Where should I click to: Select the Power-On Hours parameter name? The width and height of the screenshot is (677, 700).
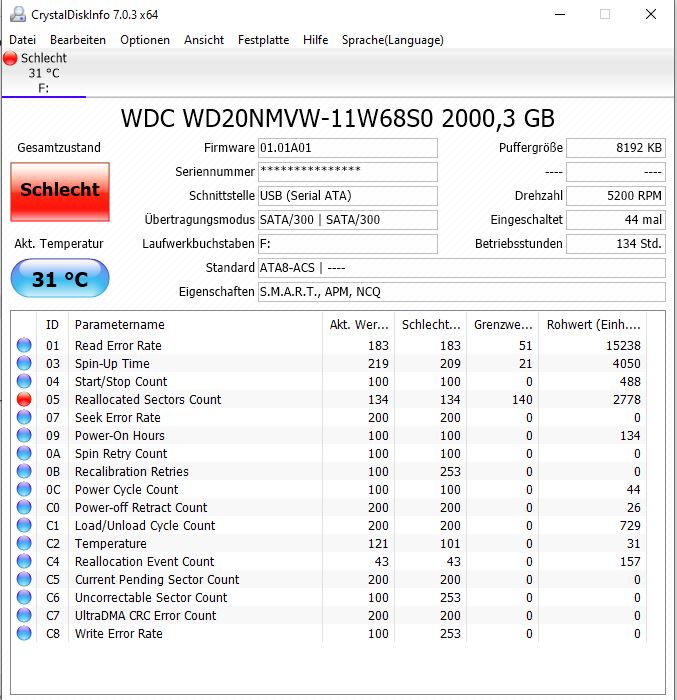click(120, 436)
